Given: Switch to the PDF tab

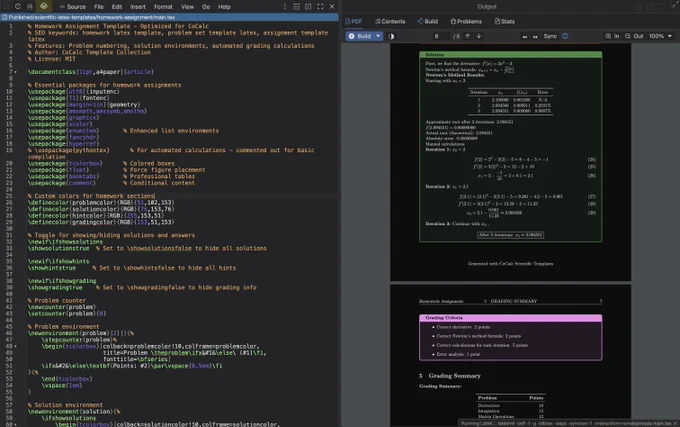Looking at the screenshot, I should [353, 21].
